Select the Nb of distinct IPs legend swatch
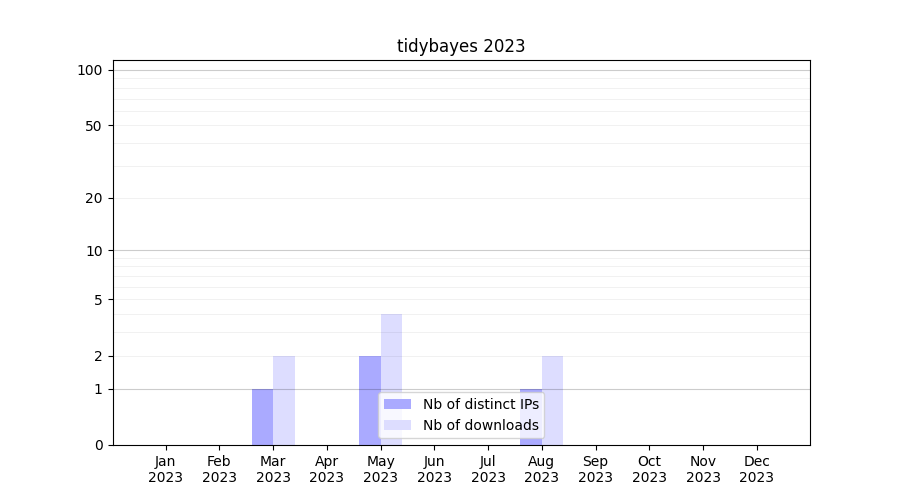The width and height of the screenshot is (900, 500). click(397, 404)
